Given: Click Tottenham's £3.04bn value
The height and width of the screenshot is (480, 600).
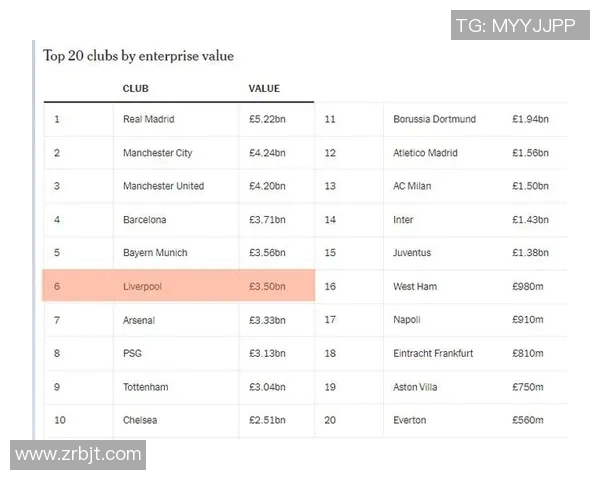Looking at the screenshot, I should pos(267,387).
